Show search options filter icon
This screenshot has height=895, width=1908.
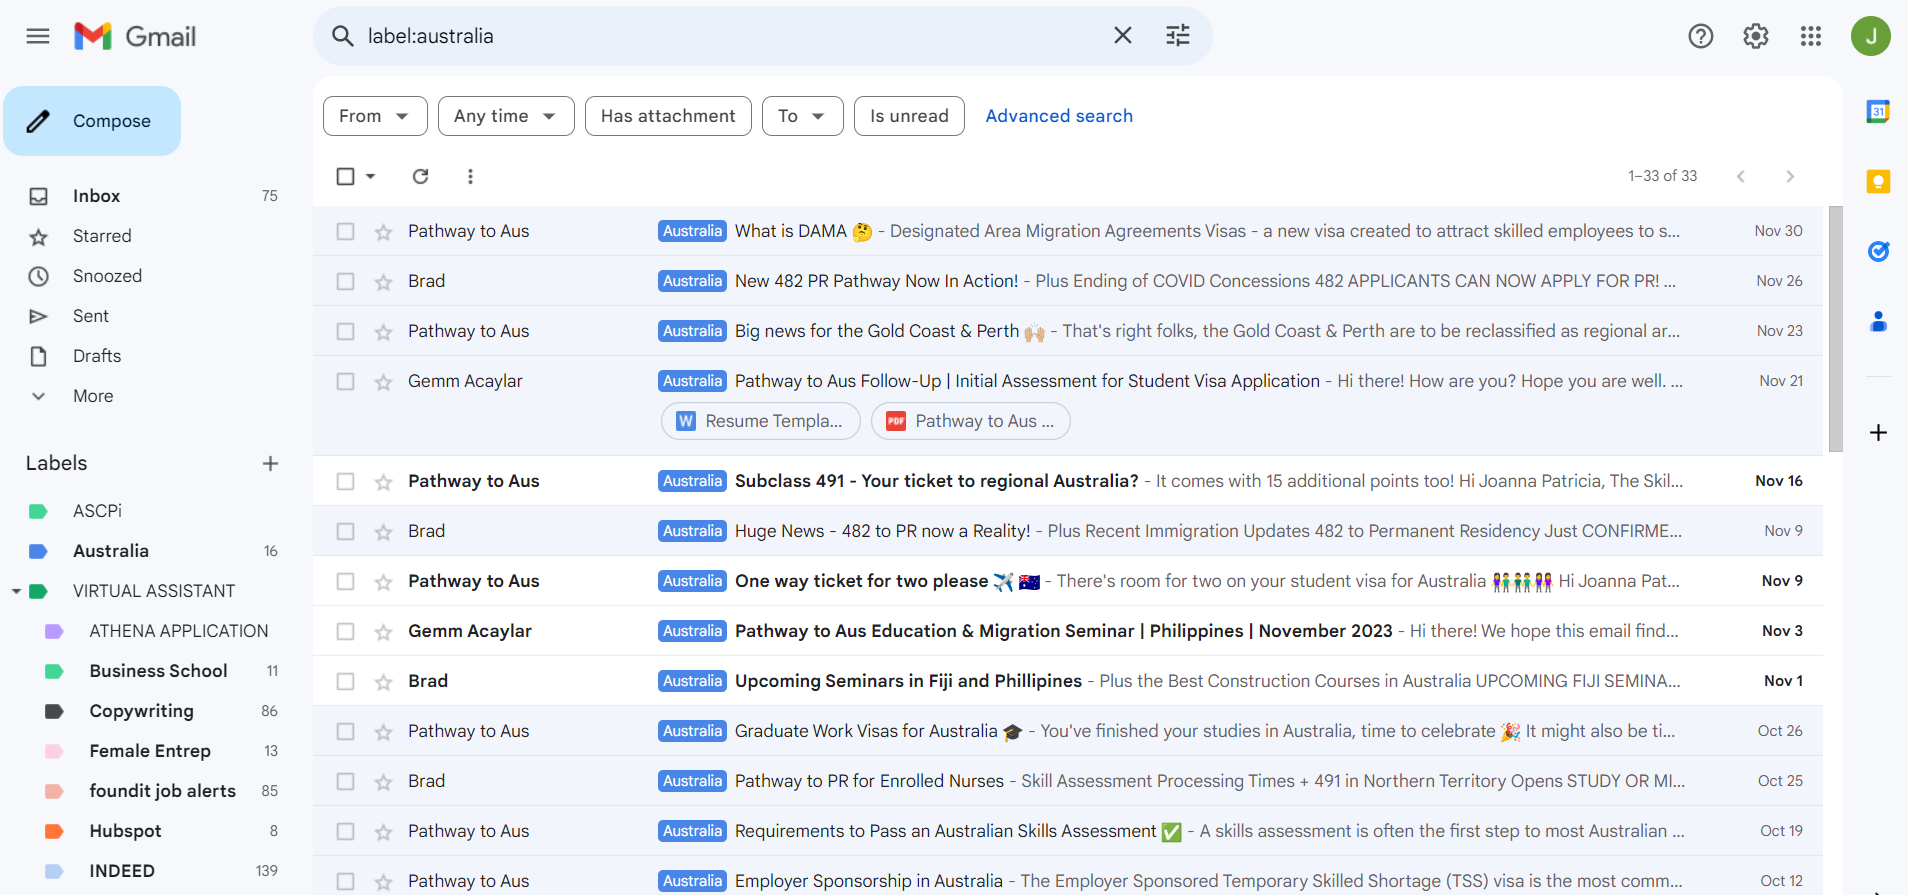click(x=1178, y=36)
